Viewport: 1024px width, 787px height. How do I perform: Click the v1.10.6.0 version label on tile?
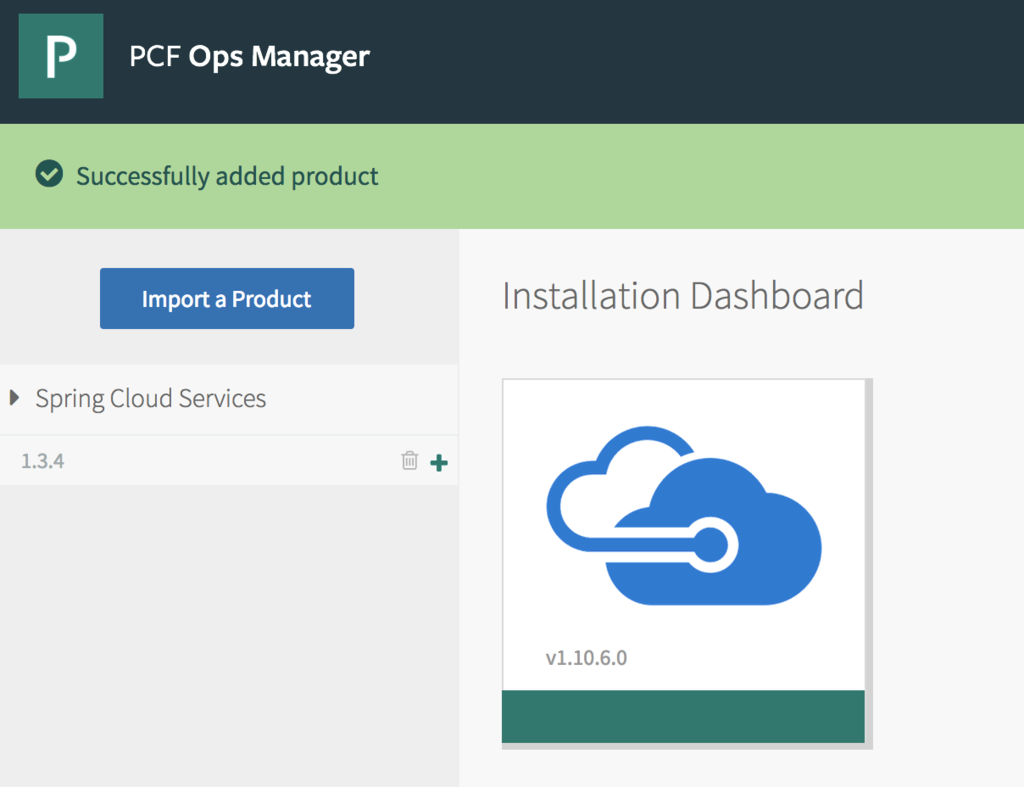click(586, 658)
